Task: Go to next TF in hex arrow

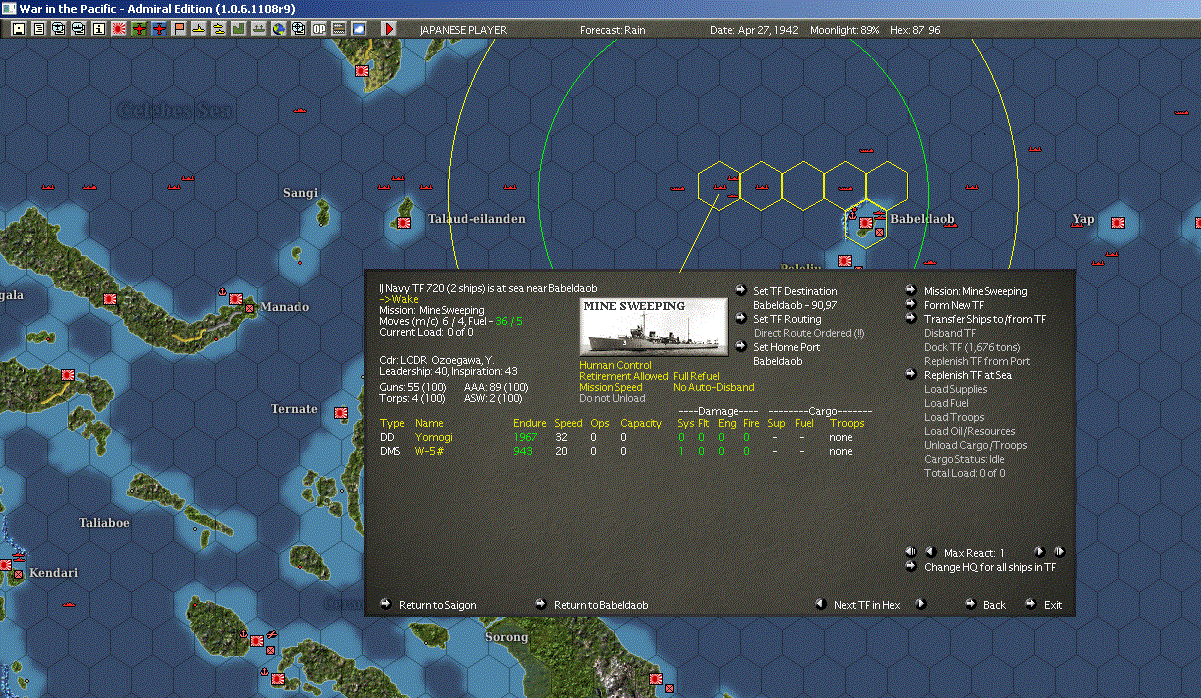Action: (x=921, y=604)
